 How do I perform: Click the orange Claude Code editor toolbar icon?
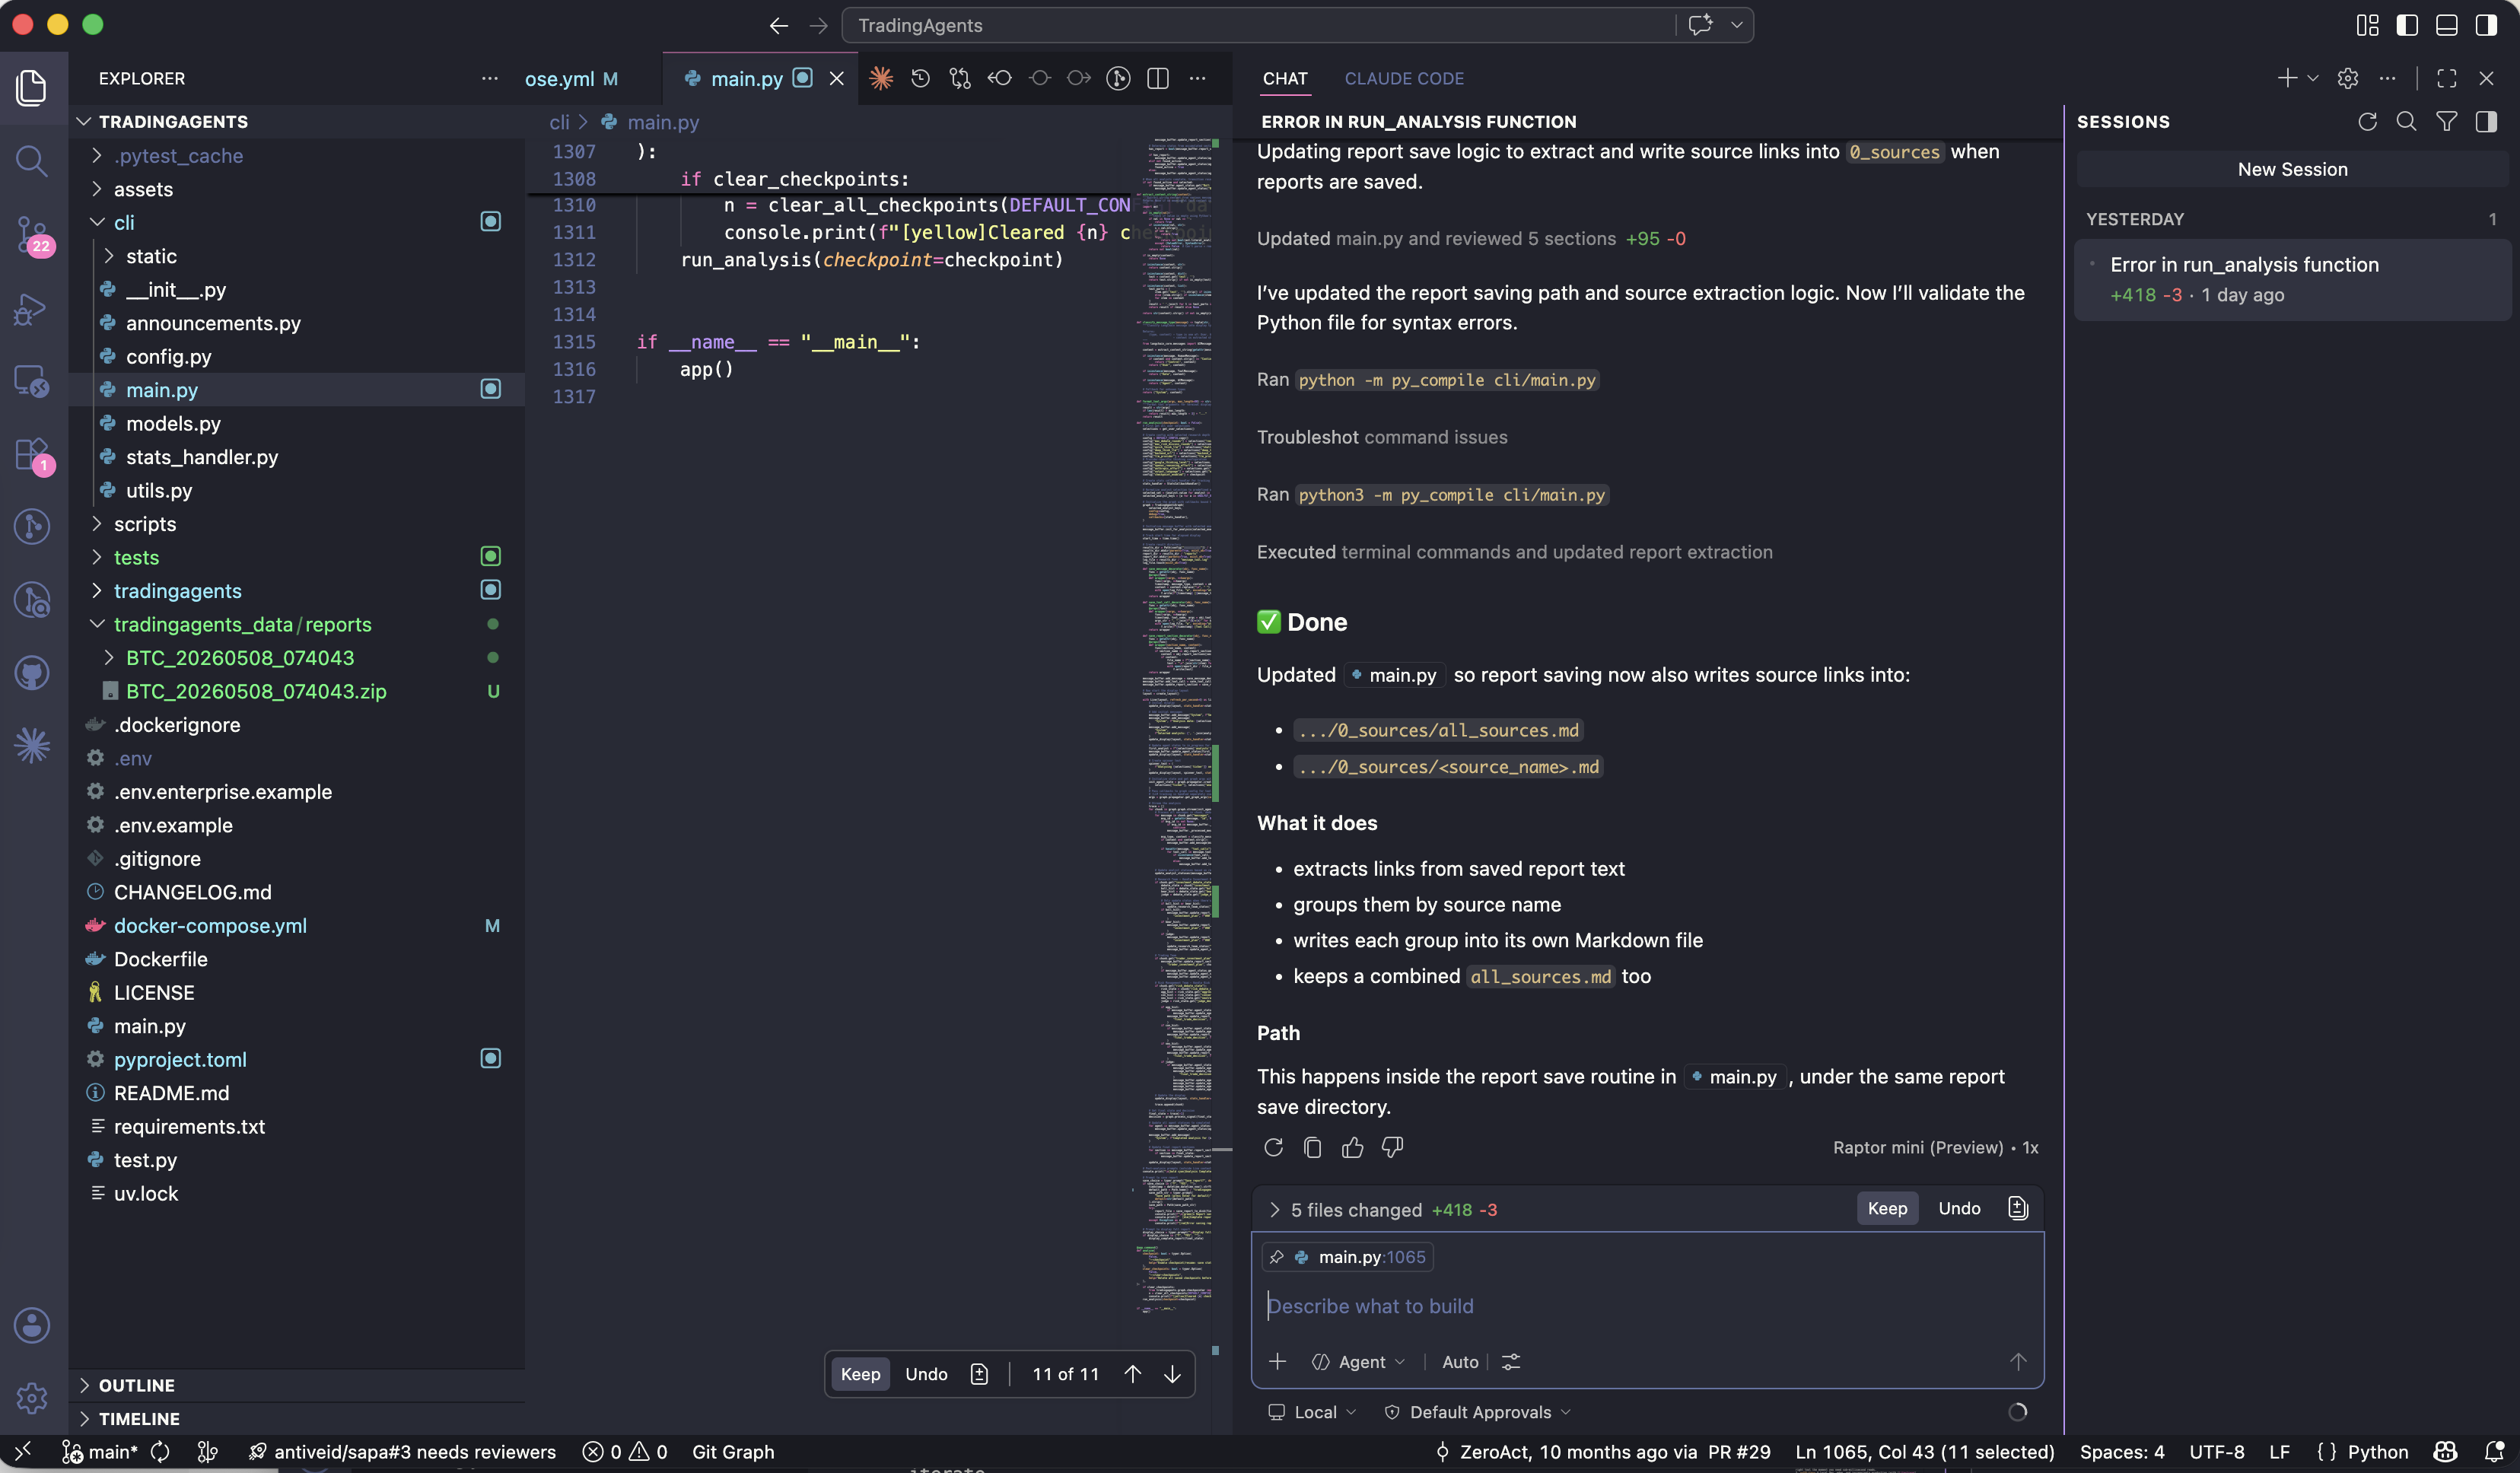click(881, 78)
